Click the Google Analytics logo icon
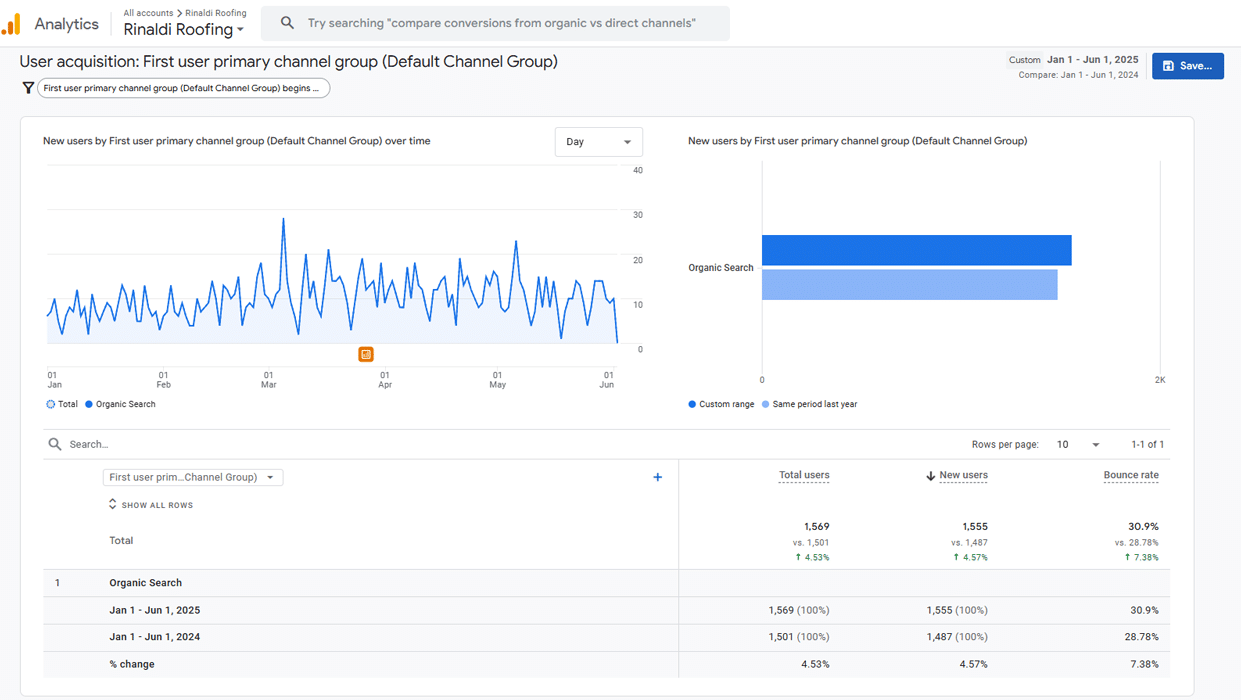1241x700 pixels. click(12, 24)
